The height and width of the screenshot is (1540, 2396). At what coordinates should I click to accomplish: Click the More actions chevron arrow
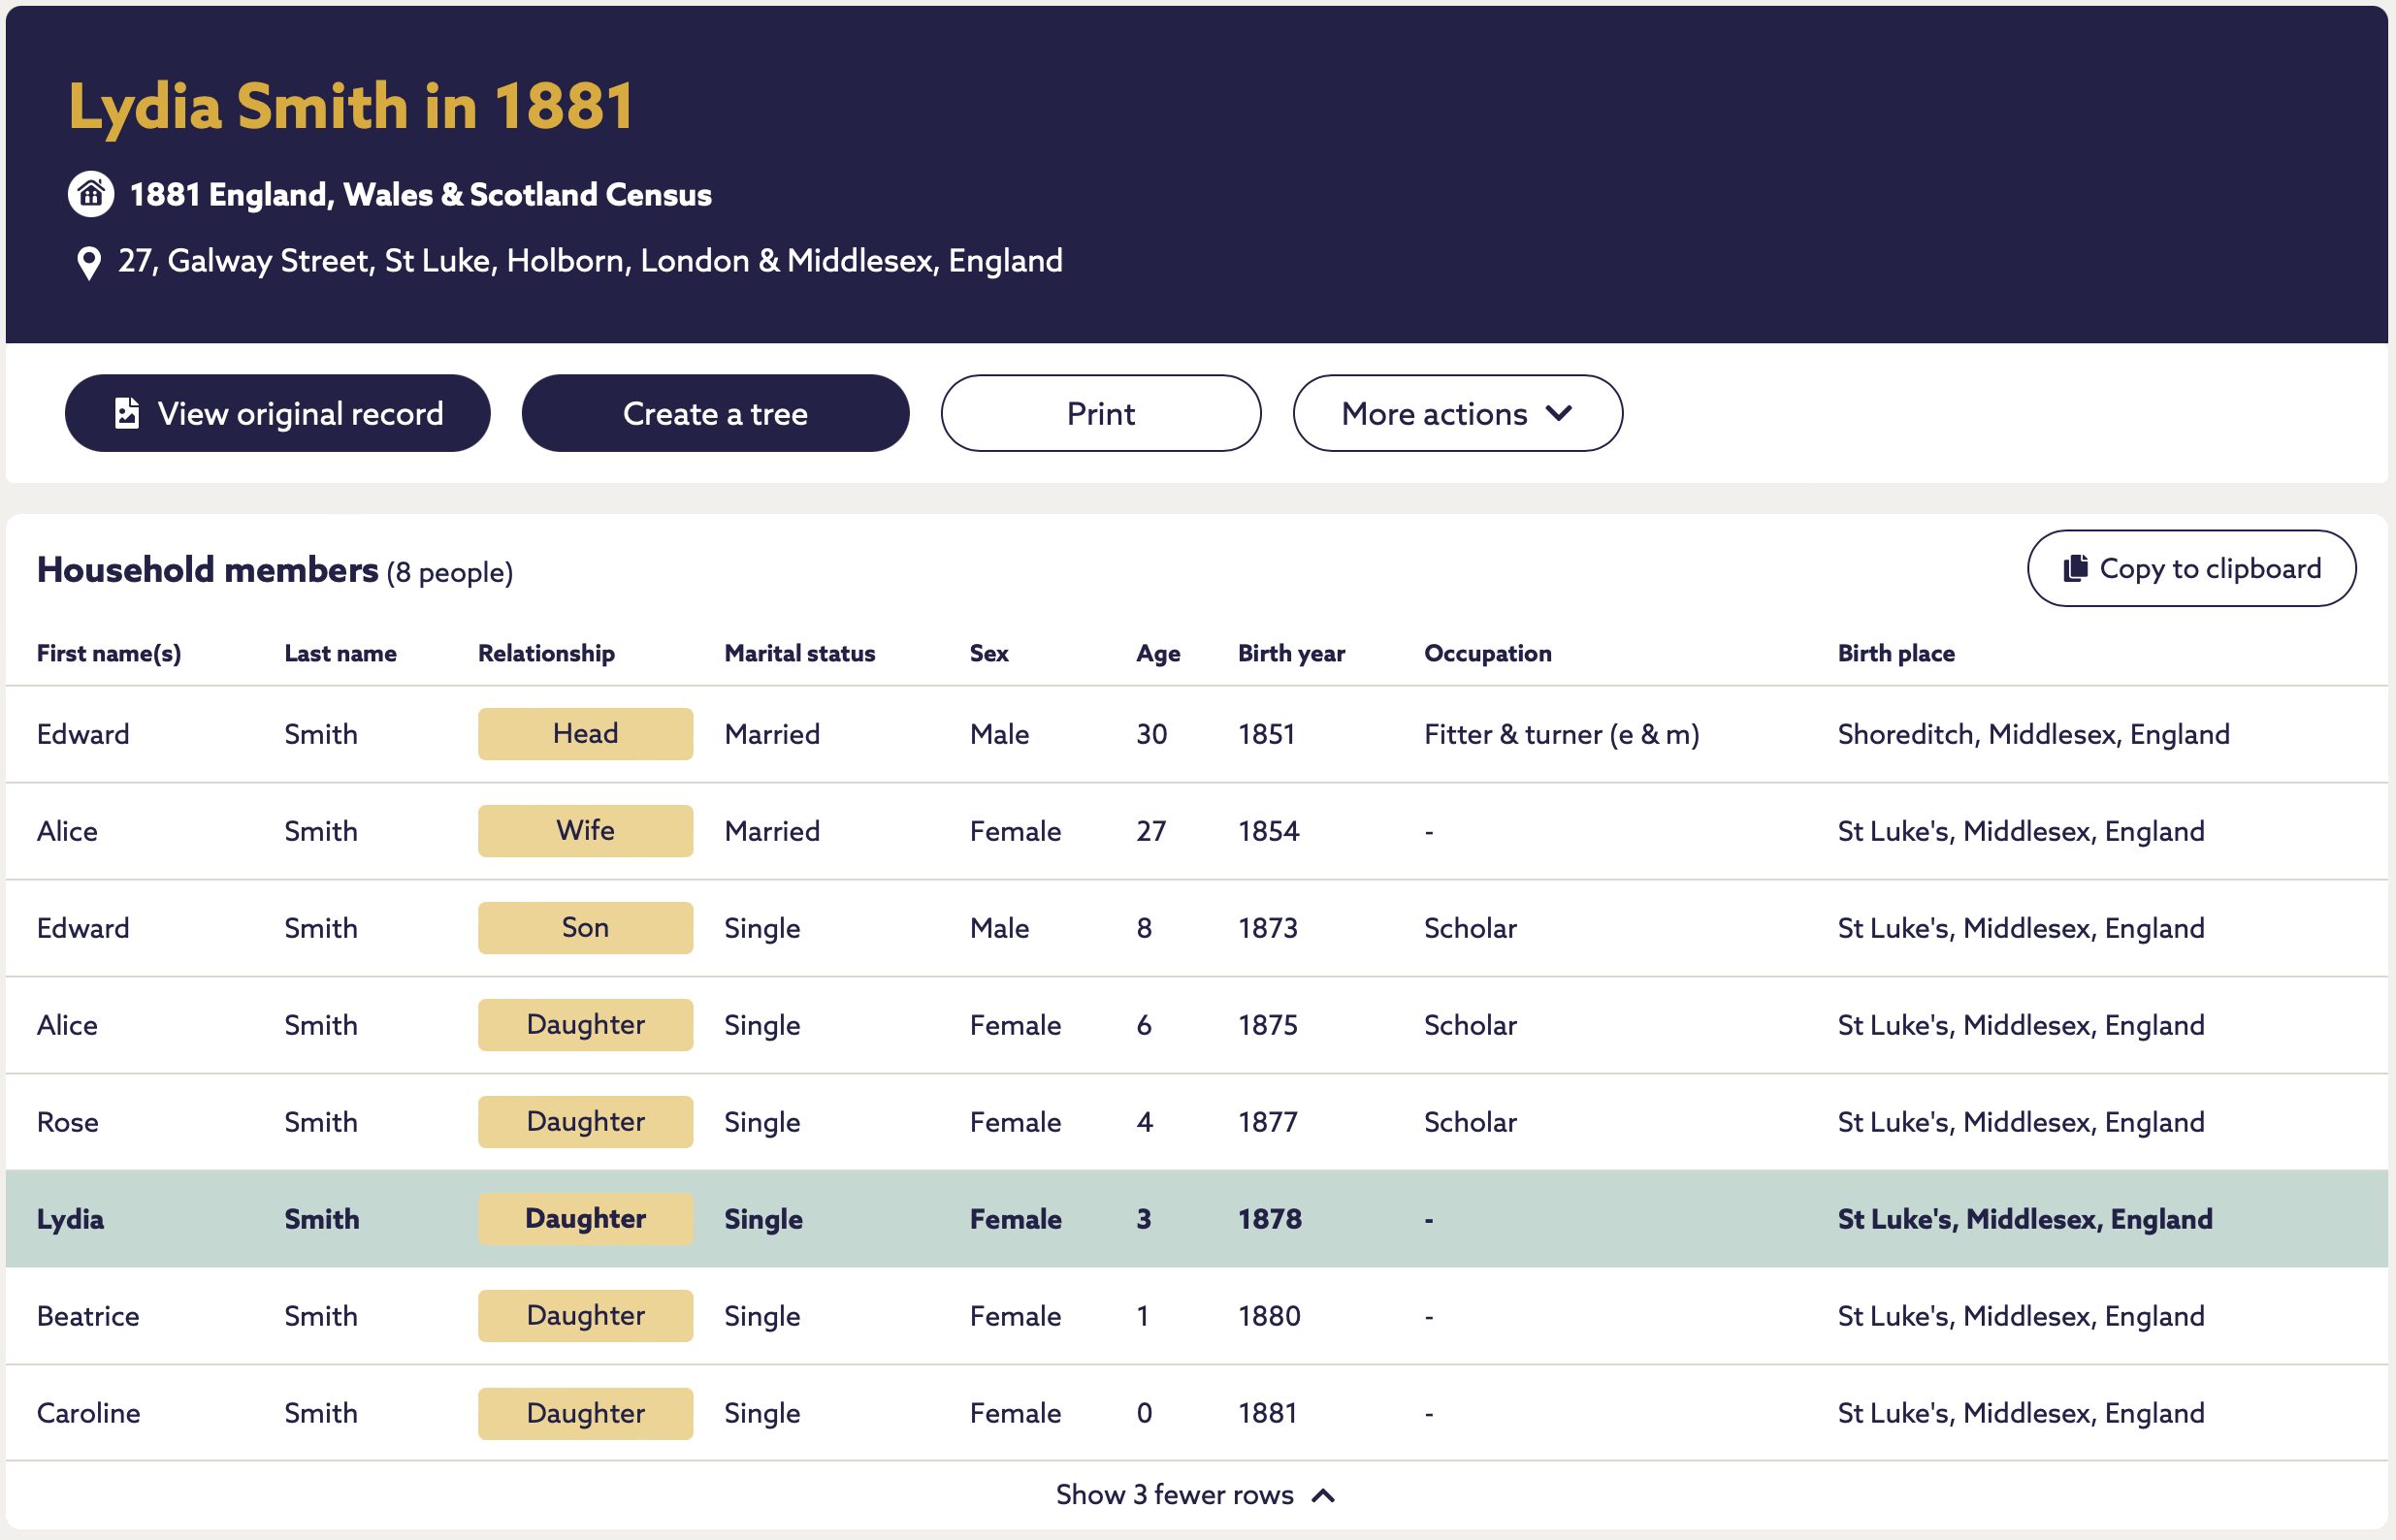(x=1558, y=413)
